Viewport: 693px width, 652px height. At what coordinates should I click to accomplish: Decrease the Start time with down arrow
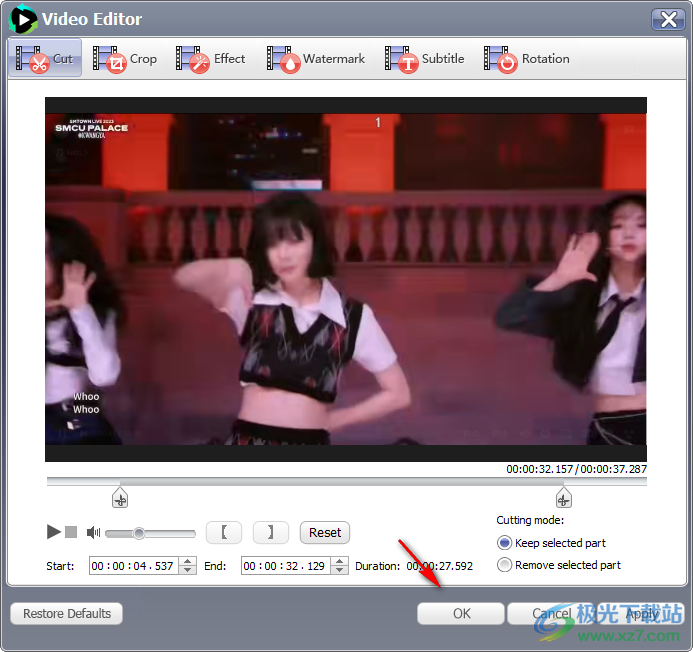(x=187, y=570)
